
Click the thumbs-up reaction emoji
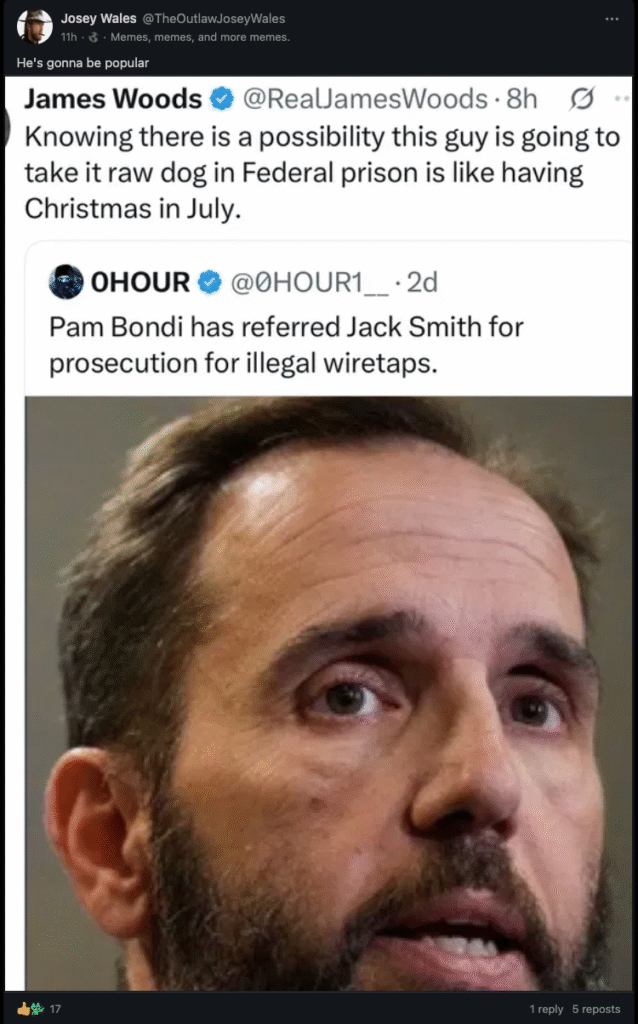click(x=24, y=1009)
